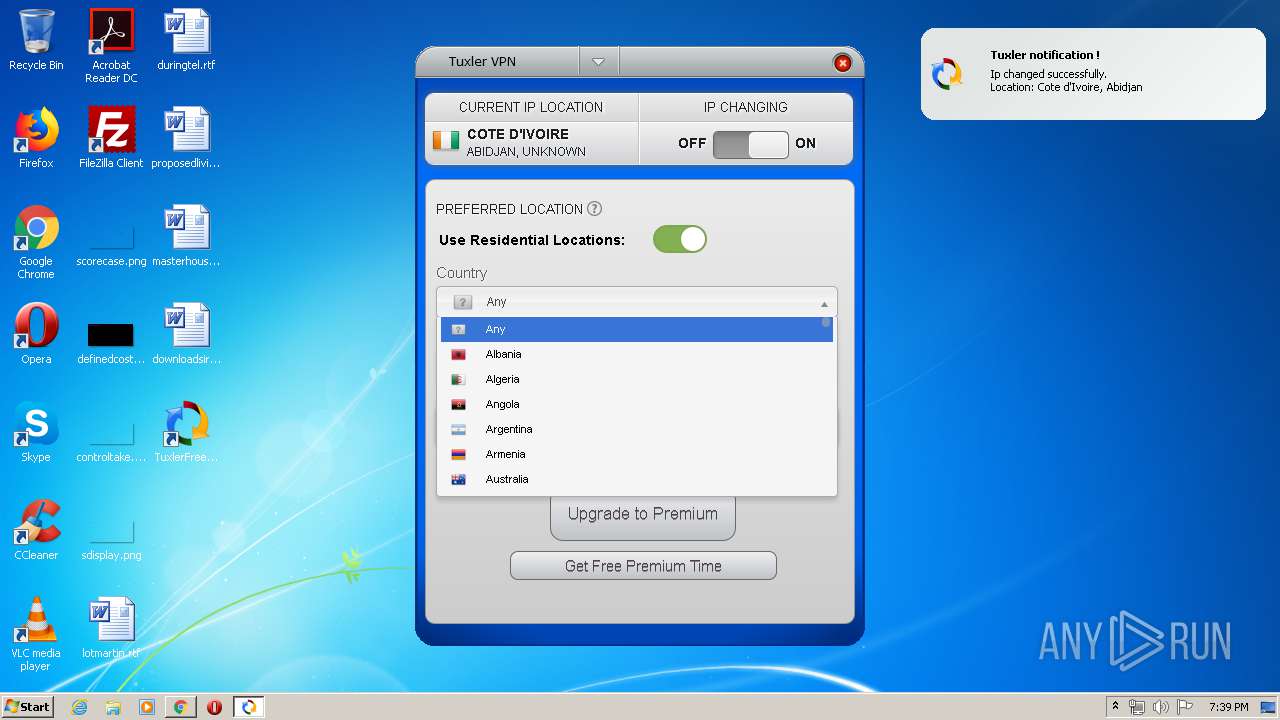Viewport: 1280px width, 720px height.
Task: Click the country list scrollbar thumb
Action: [826, 323]
